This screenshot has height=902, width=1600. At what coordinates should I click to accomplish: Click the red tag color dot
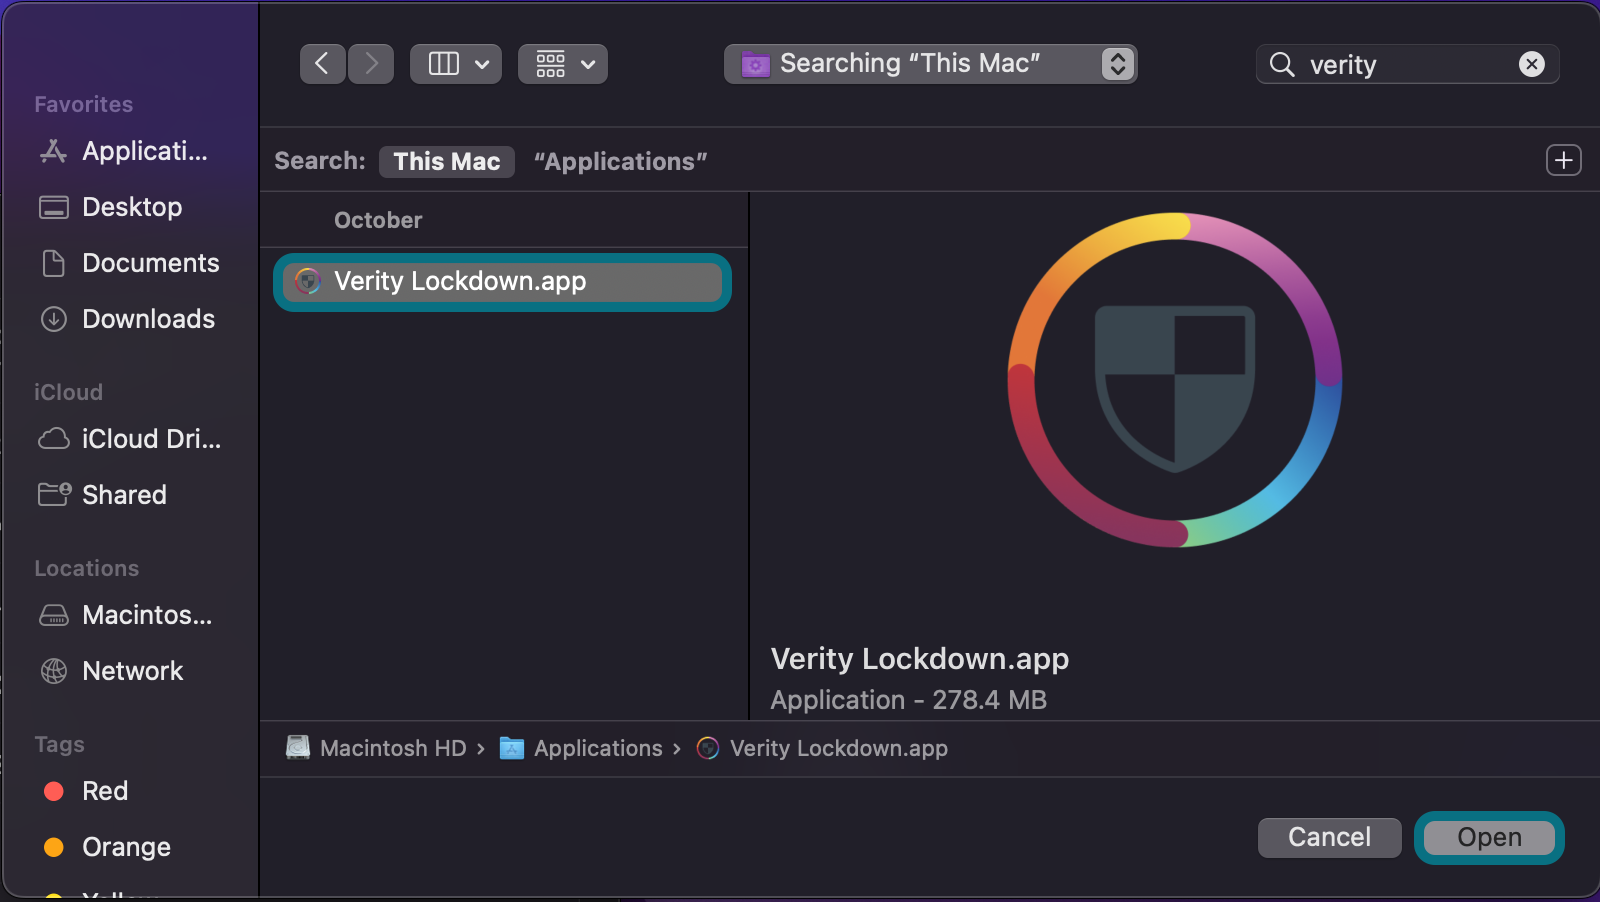pos(54,791)
